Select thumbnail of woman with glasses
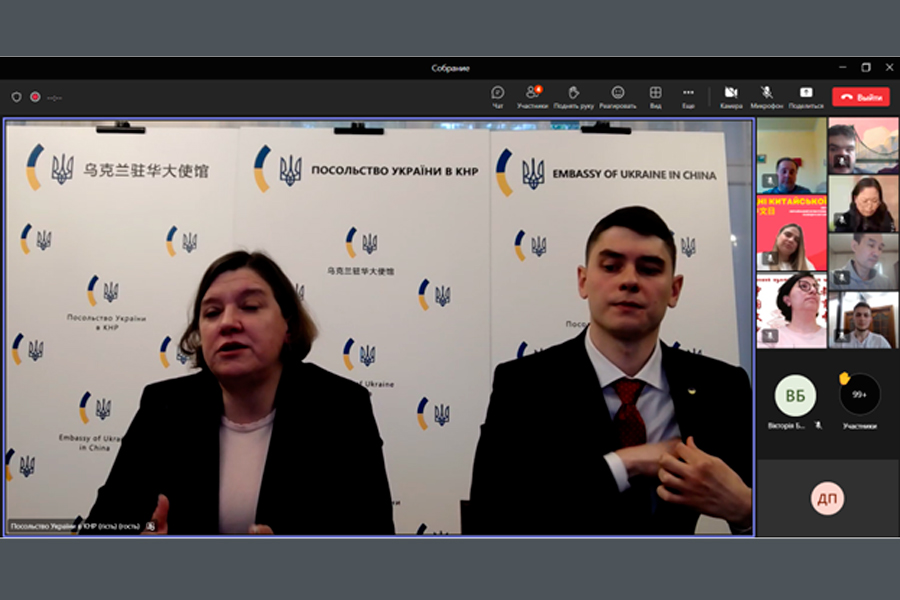The image size is (900, 600). tap(792, 311)
